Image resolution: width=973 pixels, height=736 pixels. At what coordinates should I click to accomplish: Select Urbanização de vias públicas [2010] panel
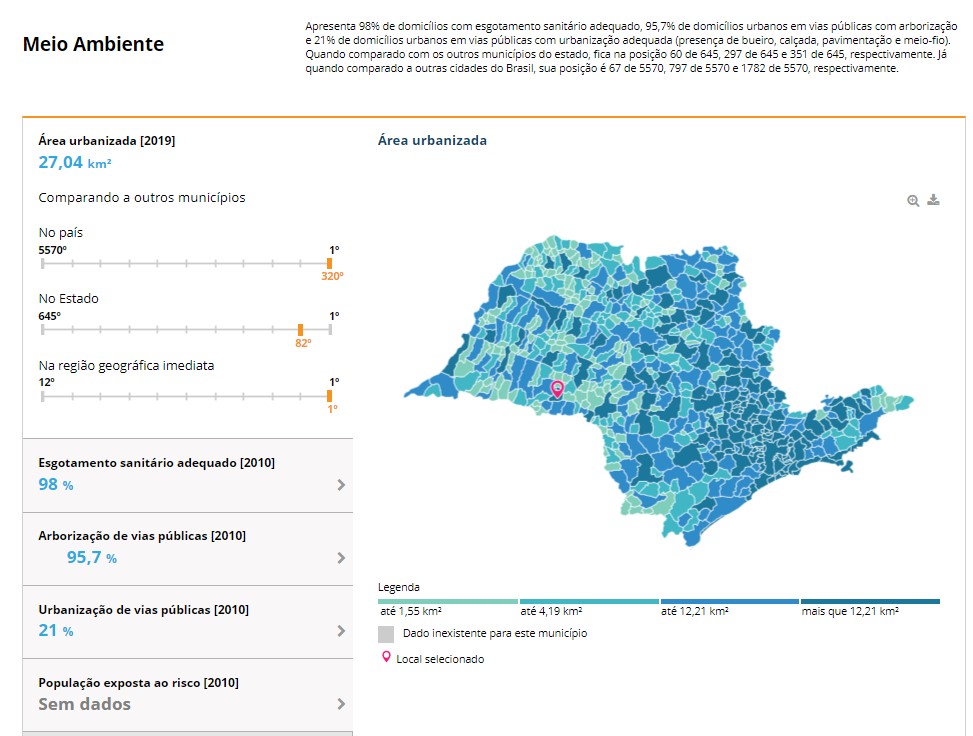(x=188, y=622)
